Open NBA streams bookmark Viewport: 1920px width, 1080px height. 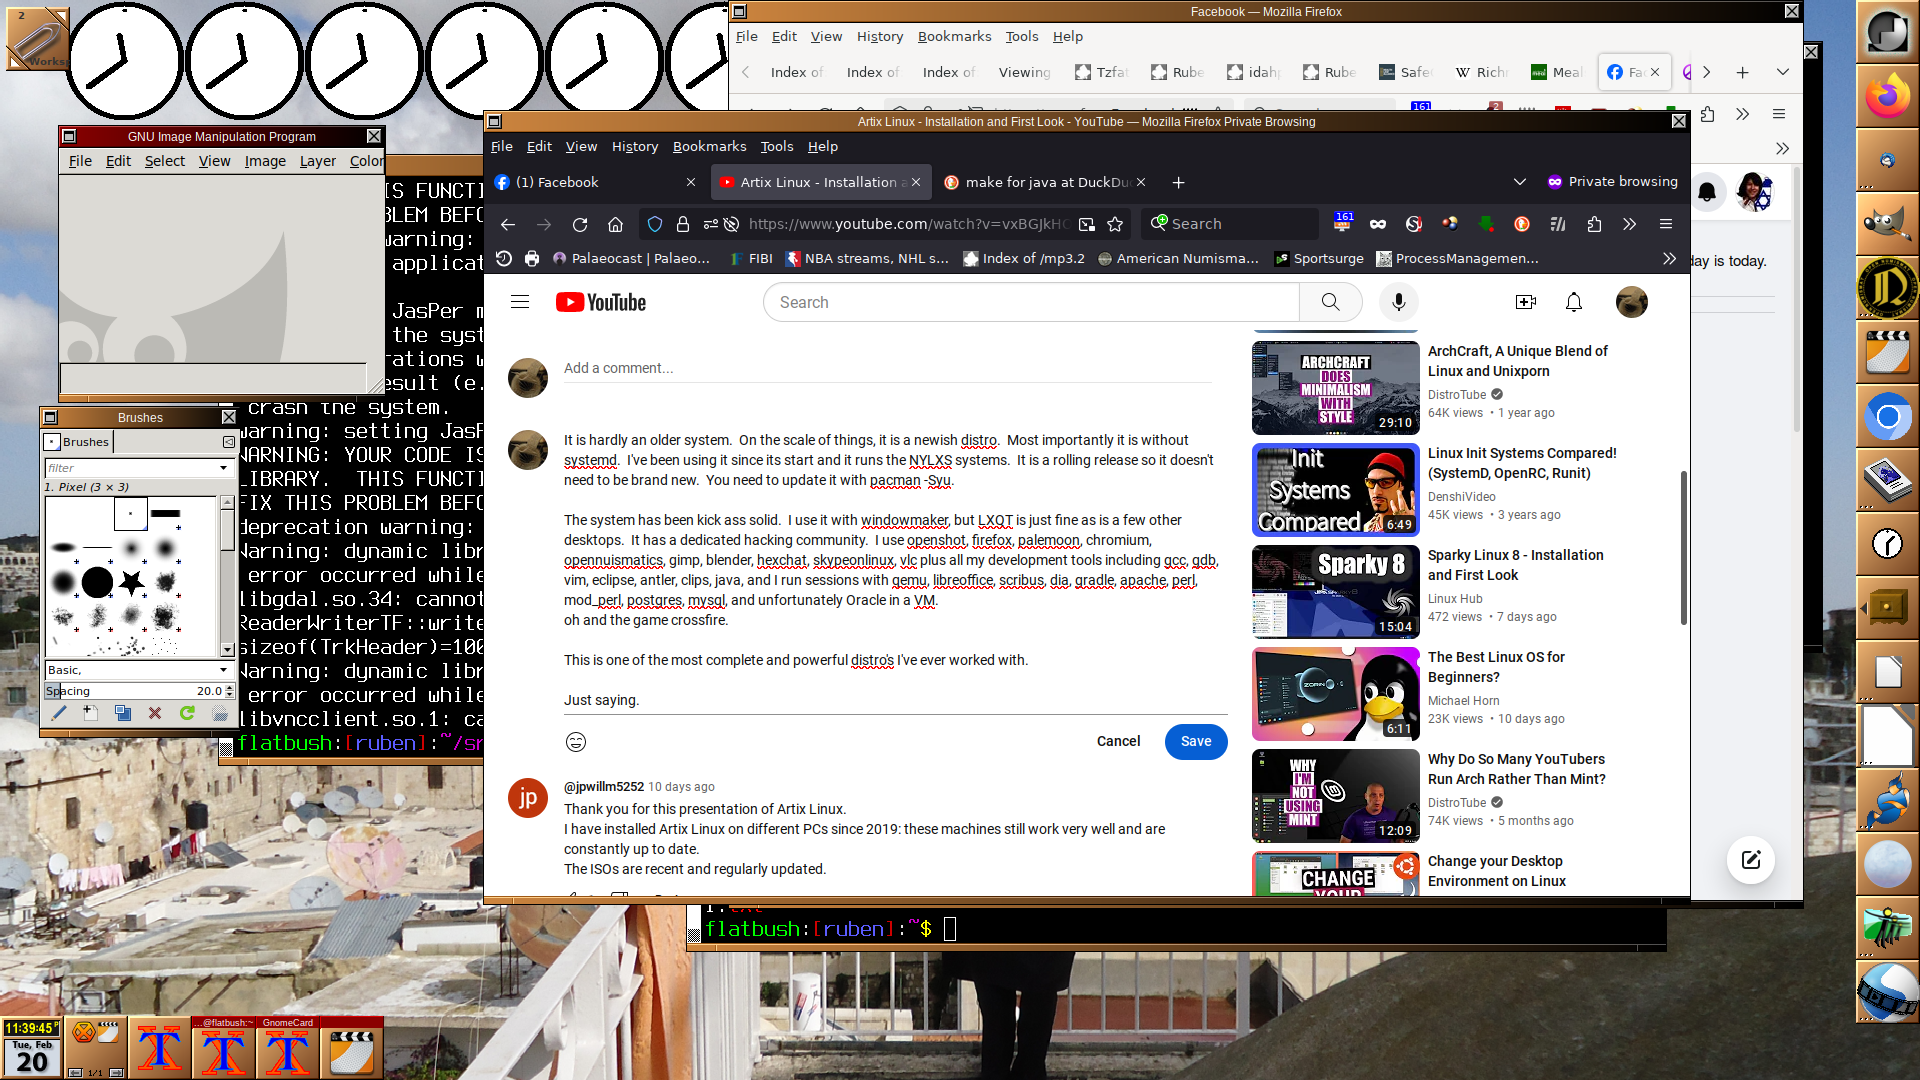point(867,258)
